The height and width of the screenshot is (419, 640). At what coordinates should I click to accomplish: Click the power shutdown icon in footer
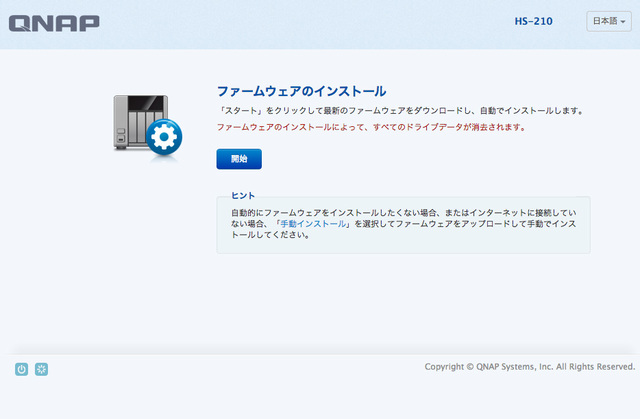pyautogui.click(x=21, y=369)
